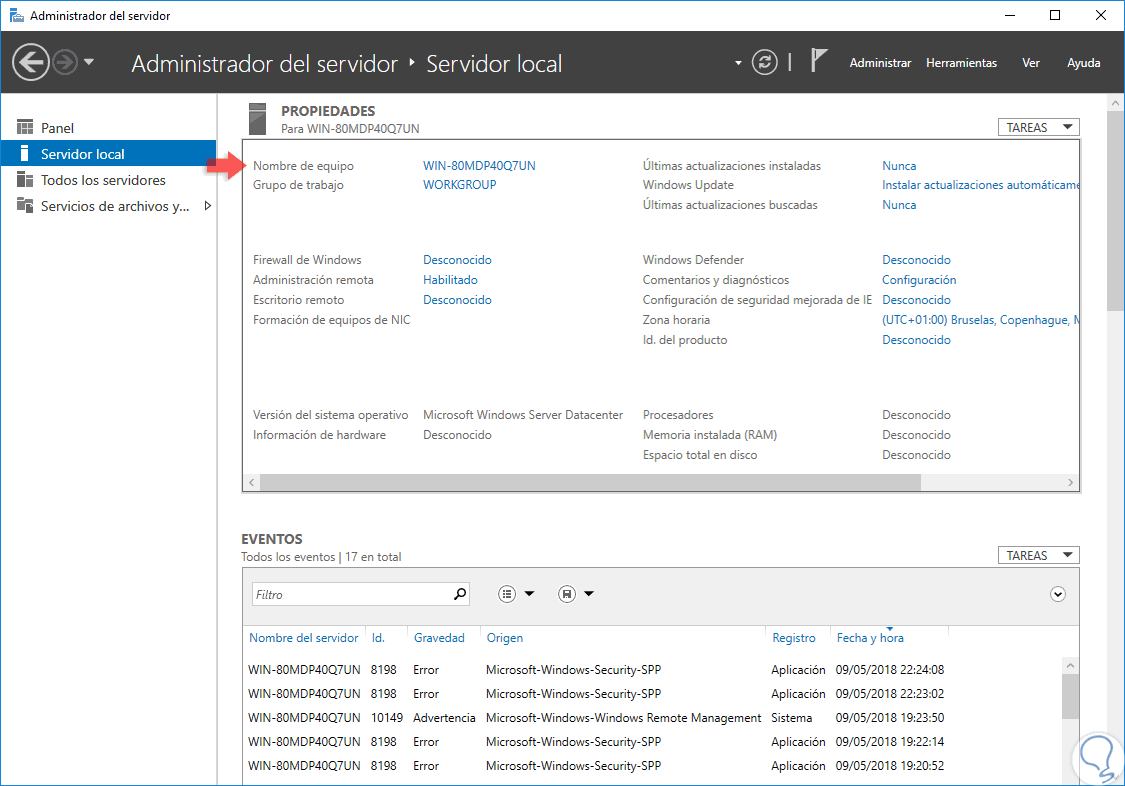The image size is (1125, 786).
Task: Expand Servicios de archivos submenu arrow
Action: tap(207, 206)
